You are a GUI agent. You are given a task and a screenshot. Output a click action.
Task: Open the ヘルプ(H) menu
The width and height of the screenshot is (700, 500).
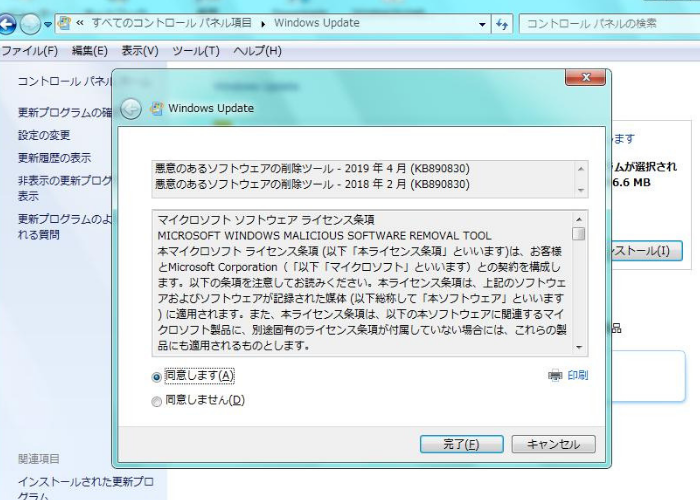point(257,51)
